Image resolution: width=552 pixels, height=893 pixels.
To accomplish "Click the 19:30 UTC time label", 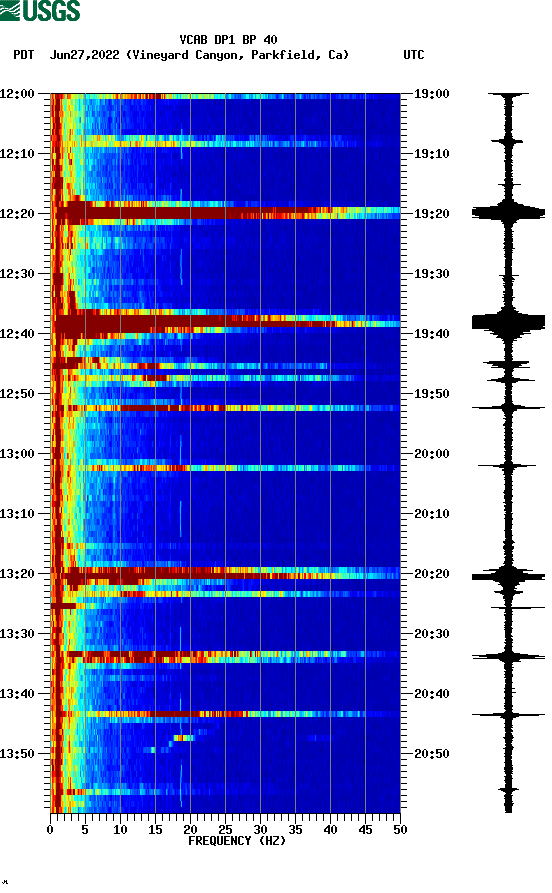I will [x=432, y=273].
